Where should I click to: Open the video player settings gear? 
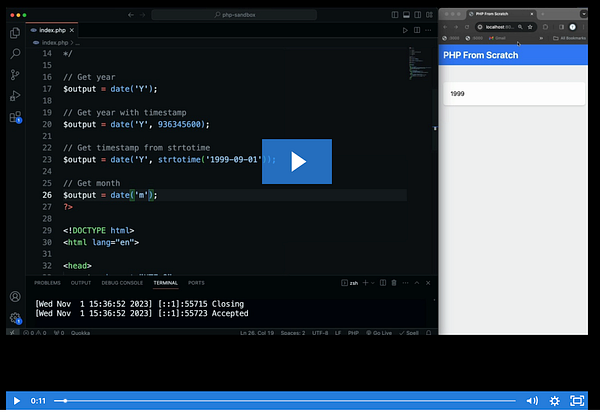tap(554, 400)
